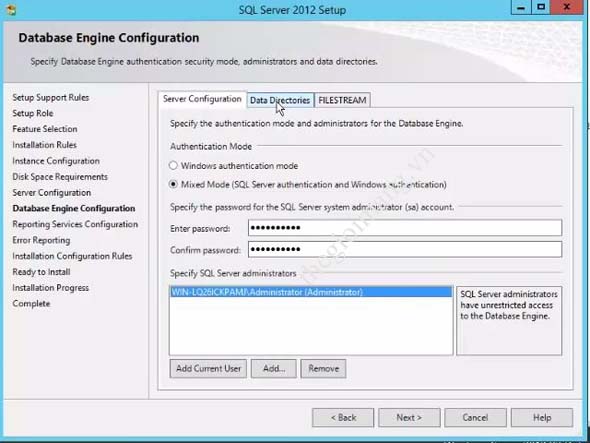590x443 pixels.
Task: Minimize the SQL Server 2012 Setup window
Action: coord(521,7)
